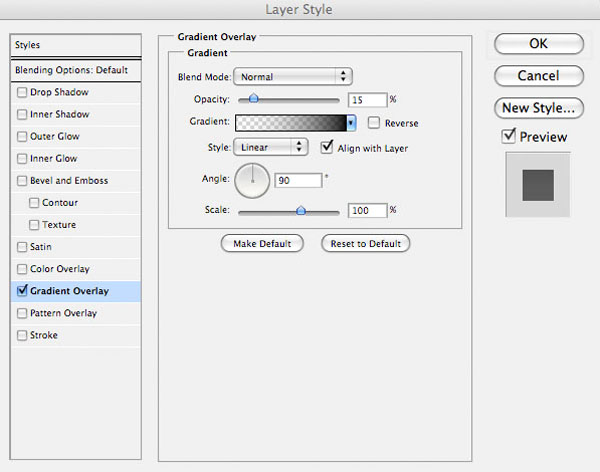Open the gradient picker dropdown arrow
This screenshot has height=472, width=600.
click(x=351, y=123)
